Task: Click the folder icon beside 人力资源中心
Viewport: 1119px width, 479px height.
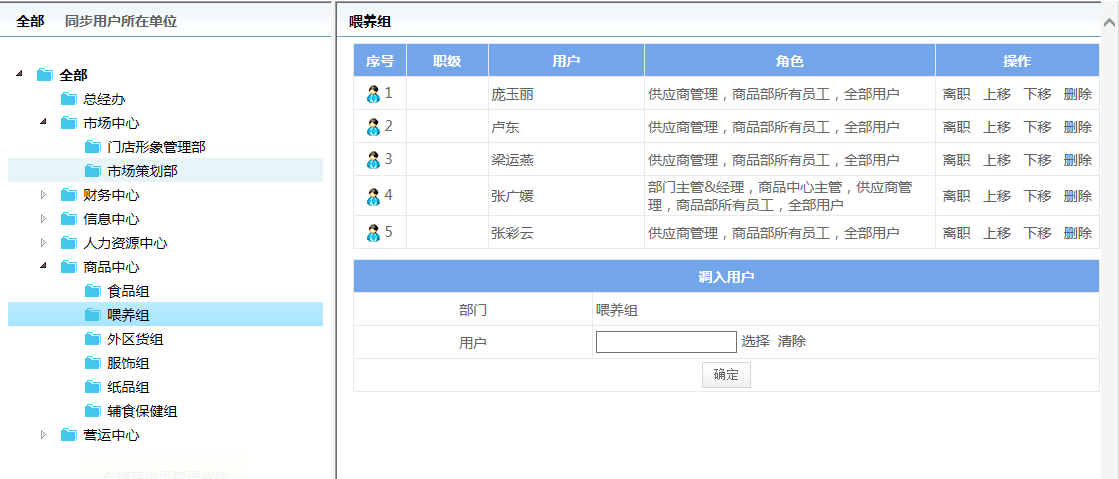Action: (x=69, y=243)
